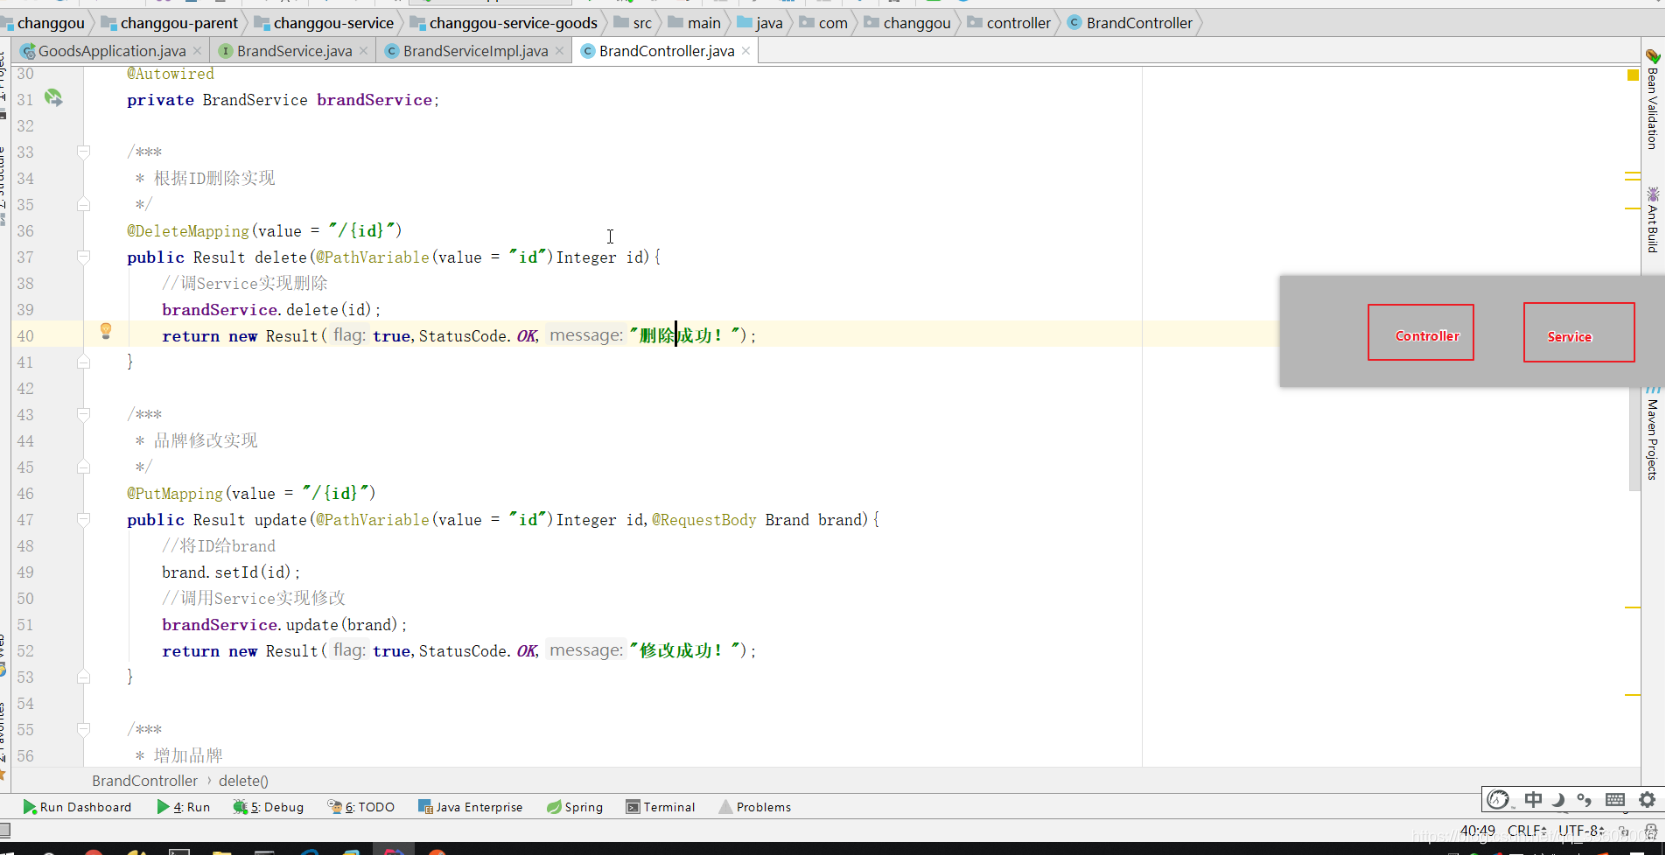Click the fold end marker at line 35

click(84, 204)
